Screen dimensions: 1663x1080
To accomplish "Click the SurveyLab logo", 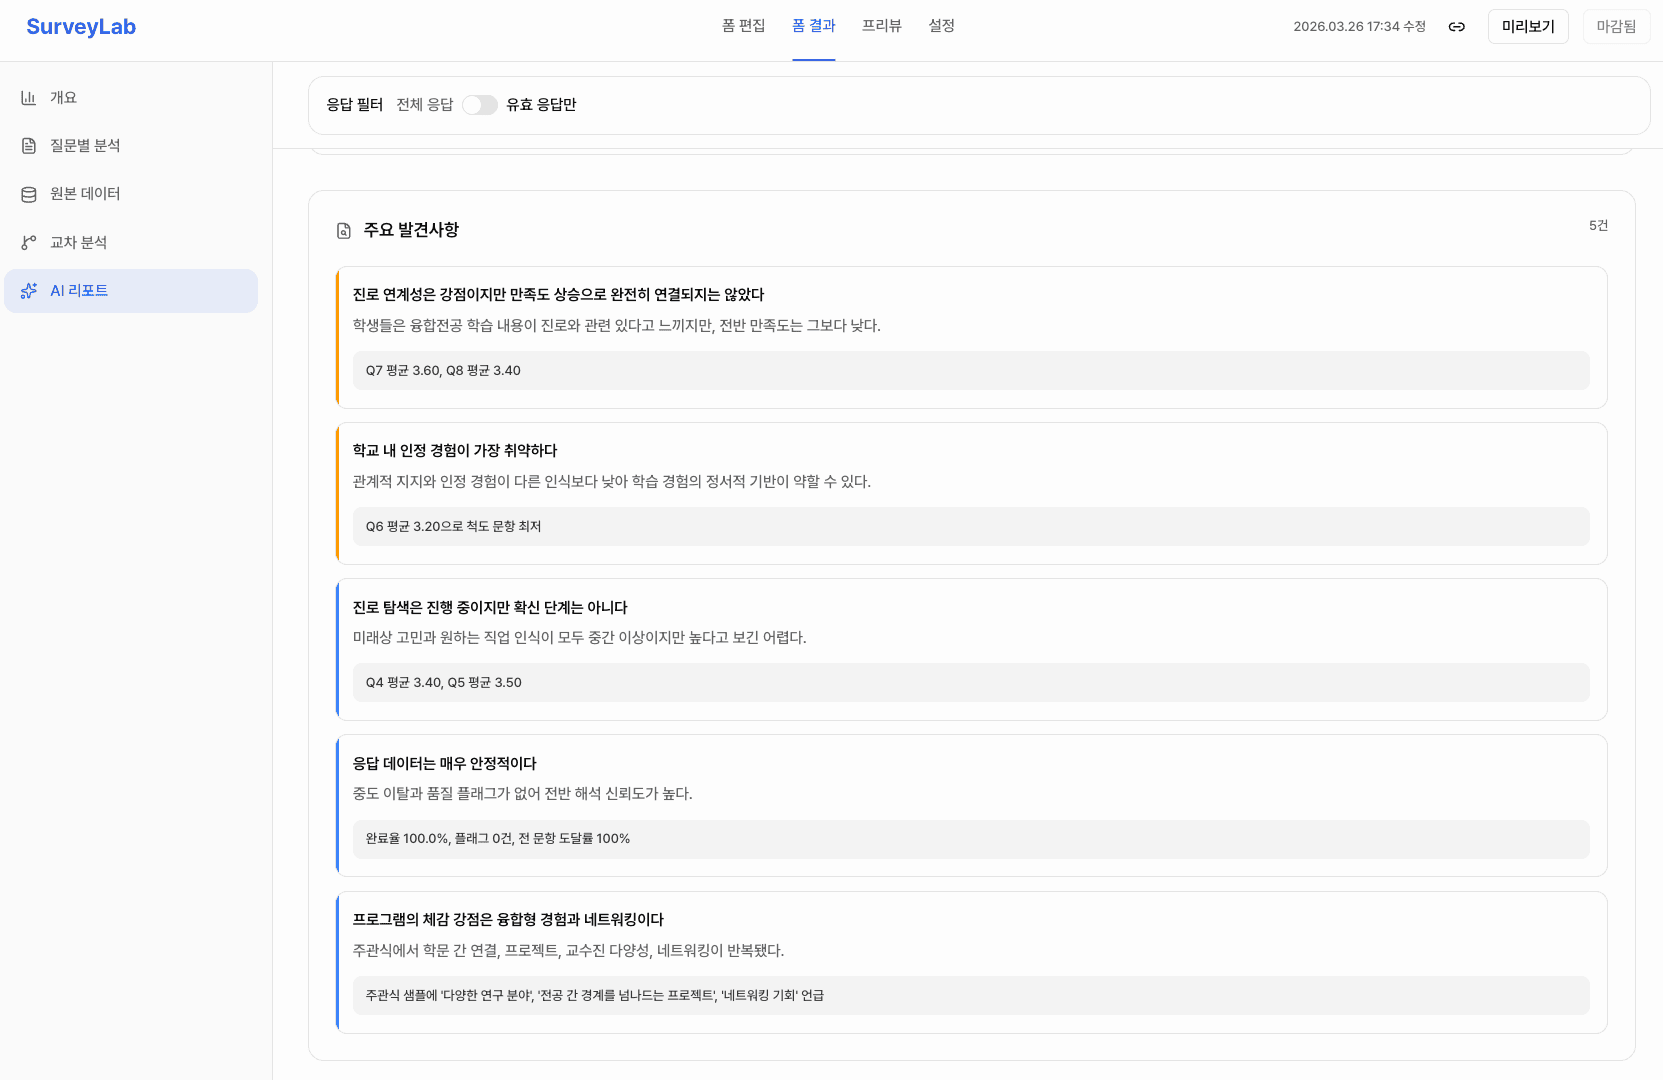I will pos(81,27).
